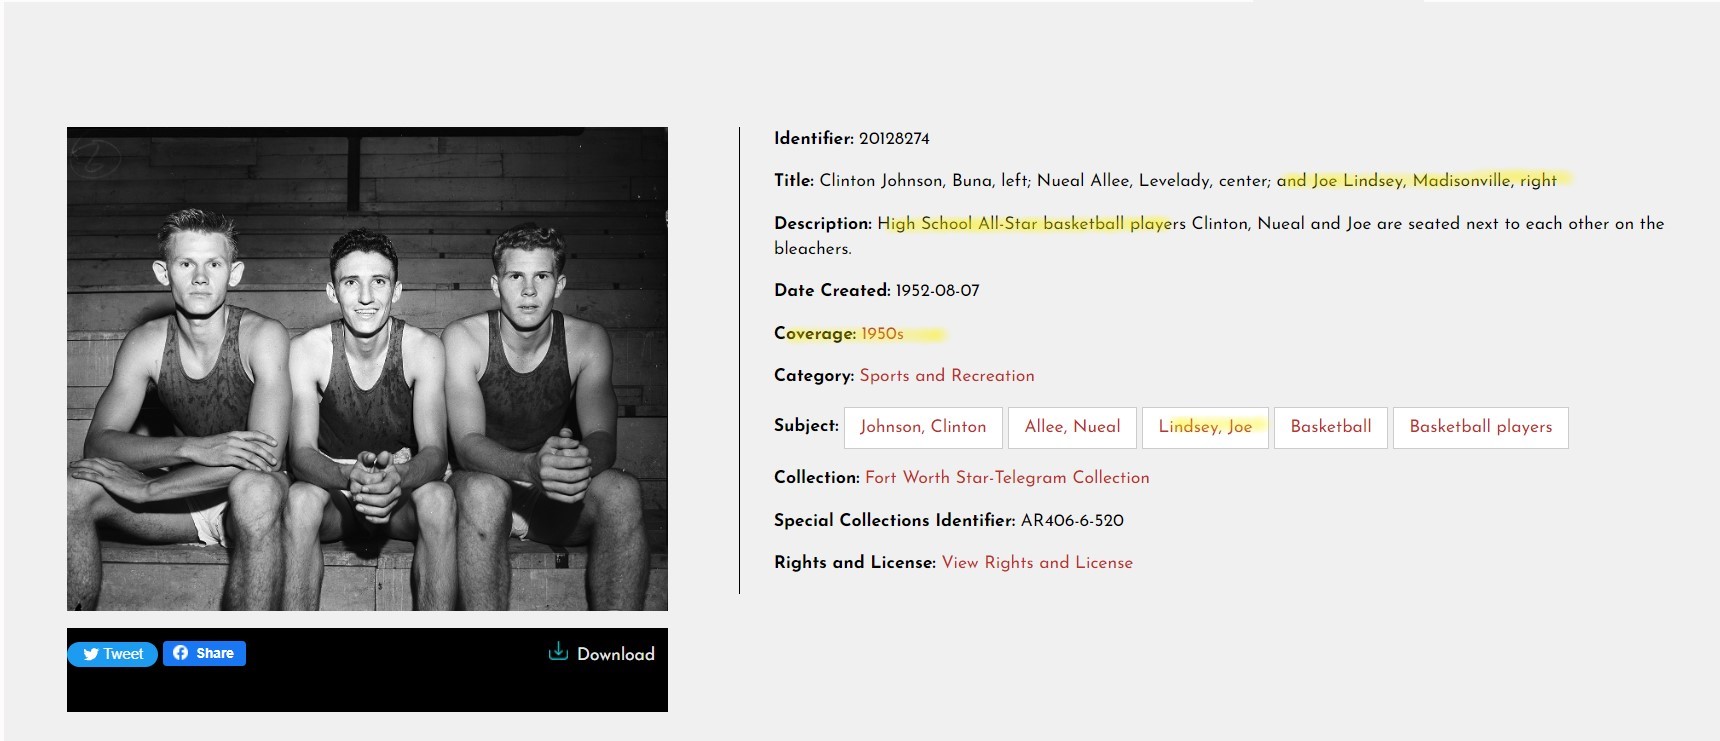Viewport: 1720px width, 741px height.
Task: Open the Sports and Recreation category
Action: (x=947, y=375)
